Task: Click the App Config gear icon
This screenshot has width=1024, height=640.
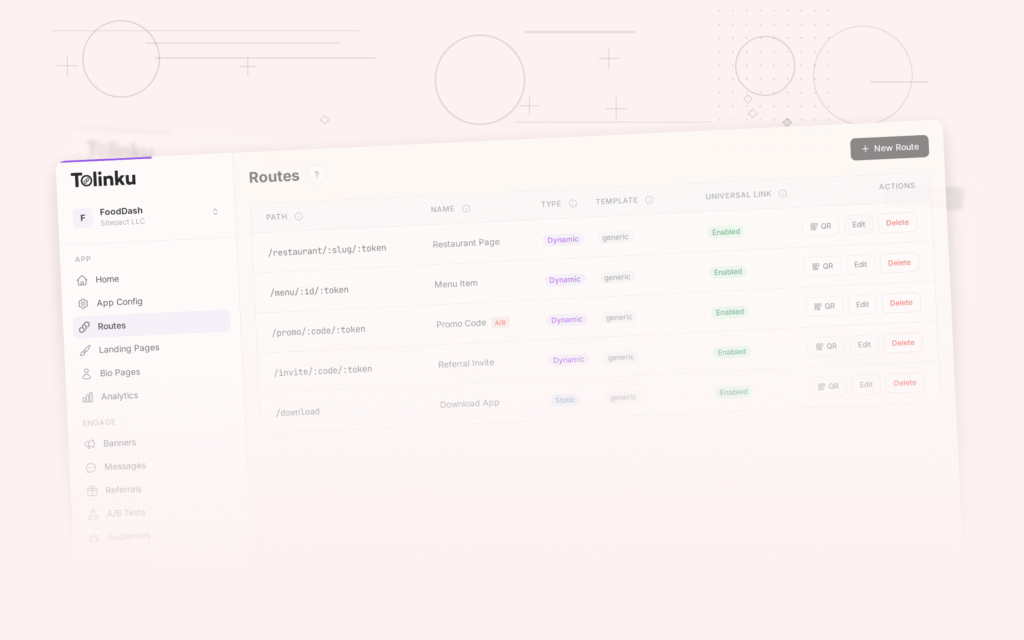Action: [x=83, y=304]
